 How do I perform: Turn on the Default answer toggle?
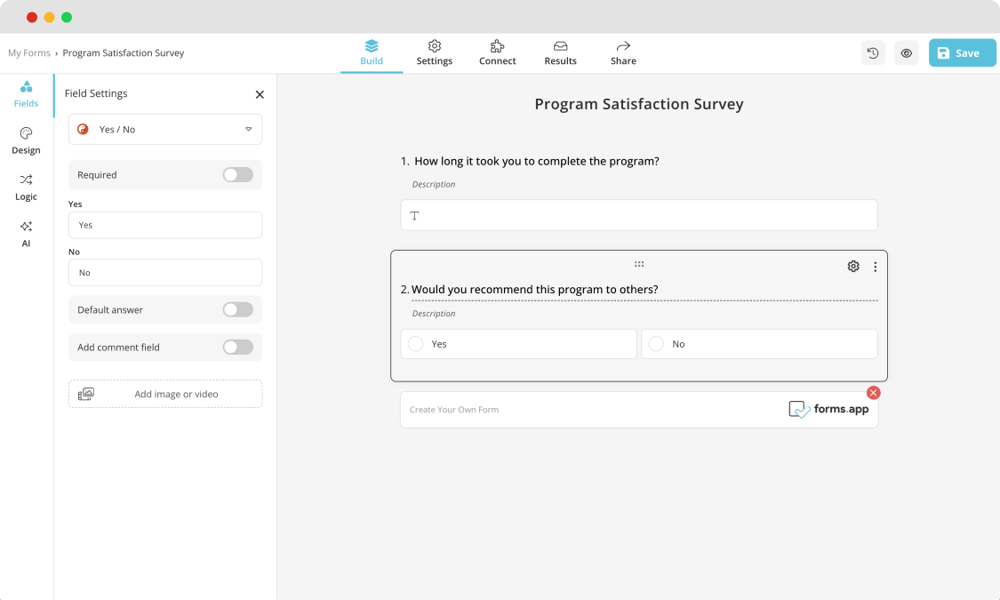[237, 309]
